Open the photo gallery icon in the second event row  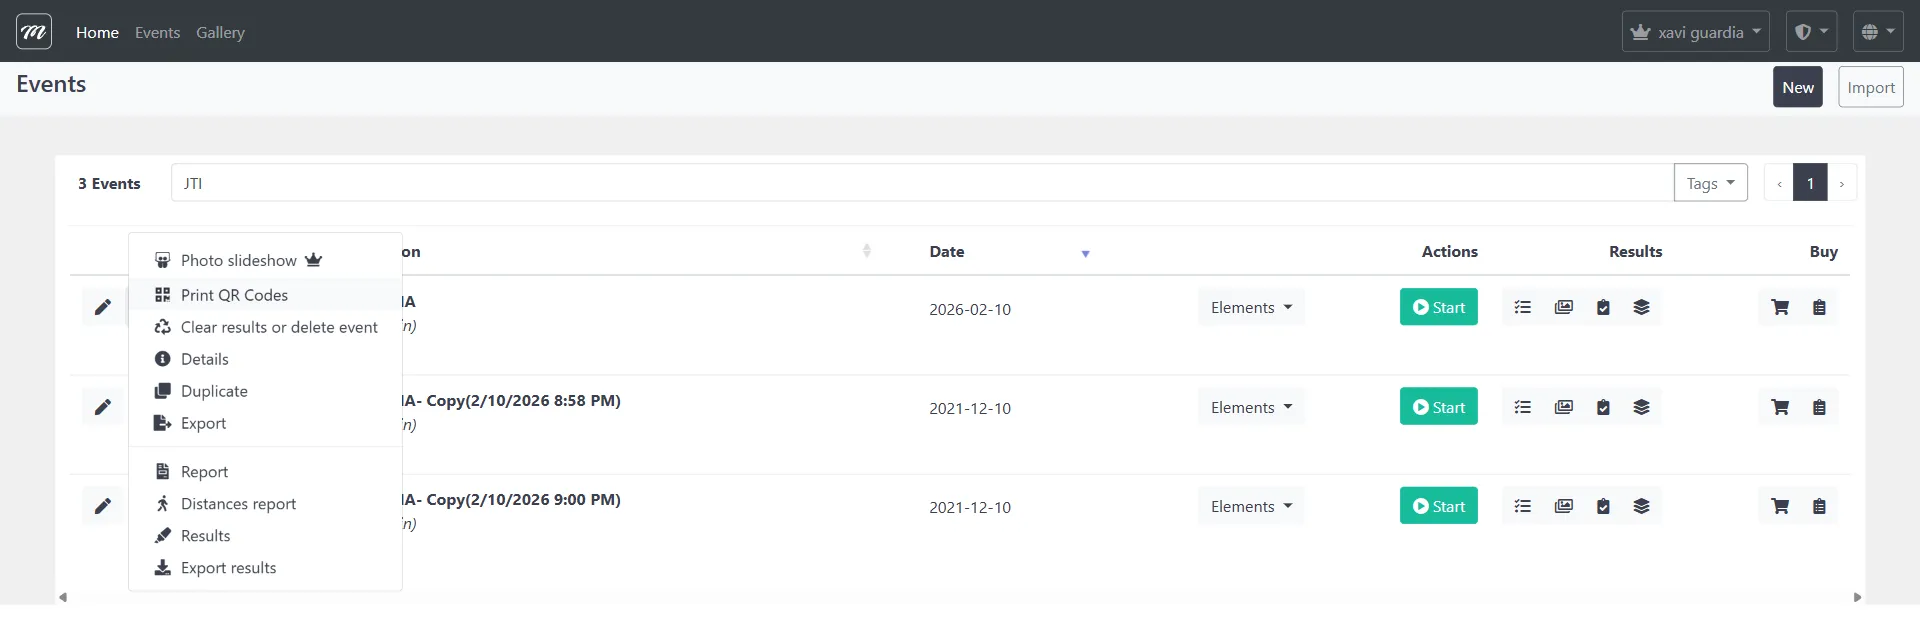tap(1564, 407)
